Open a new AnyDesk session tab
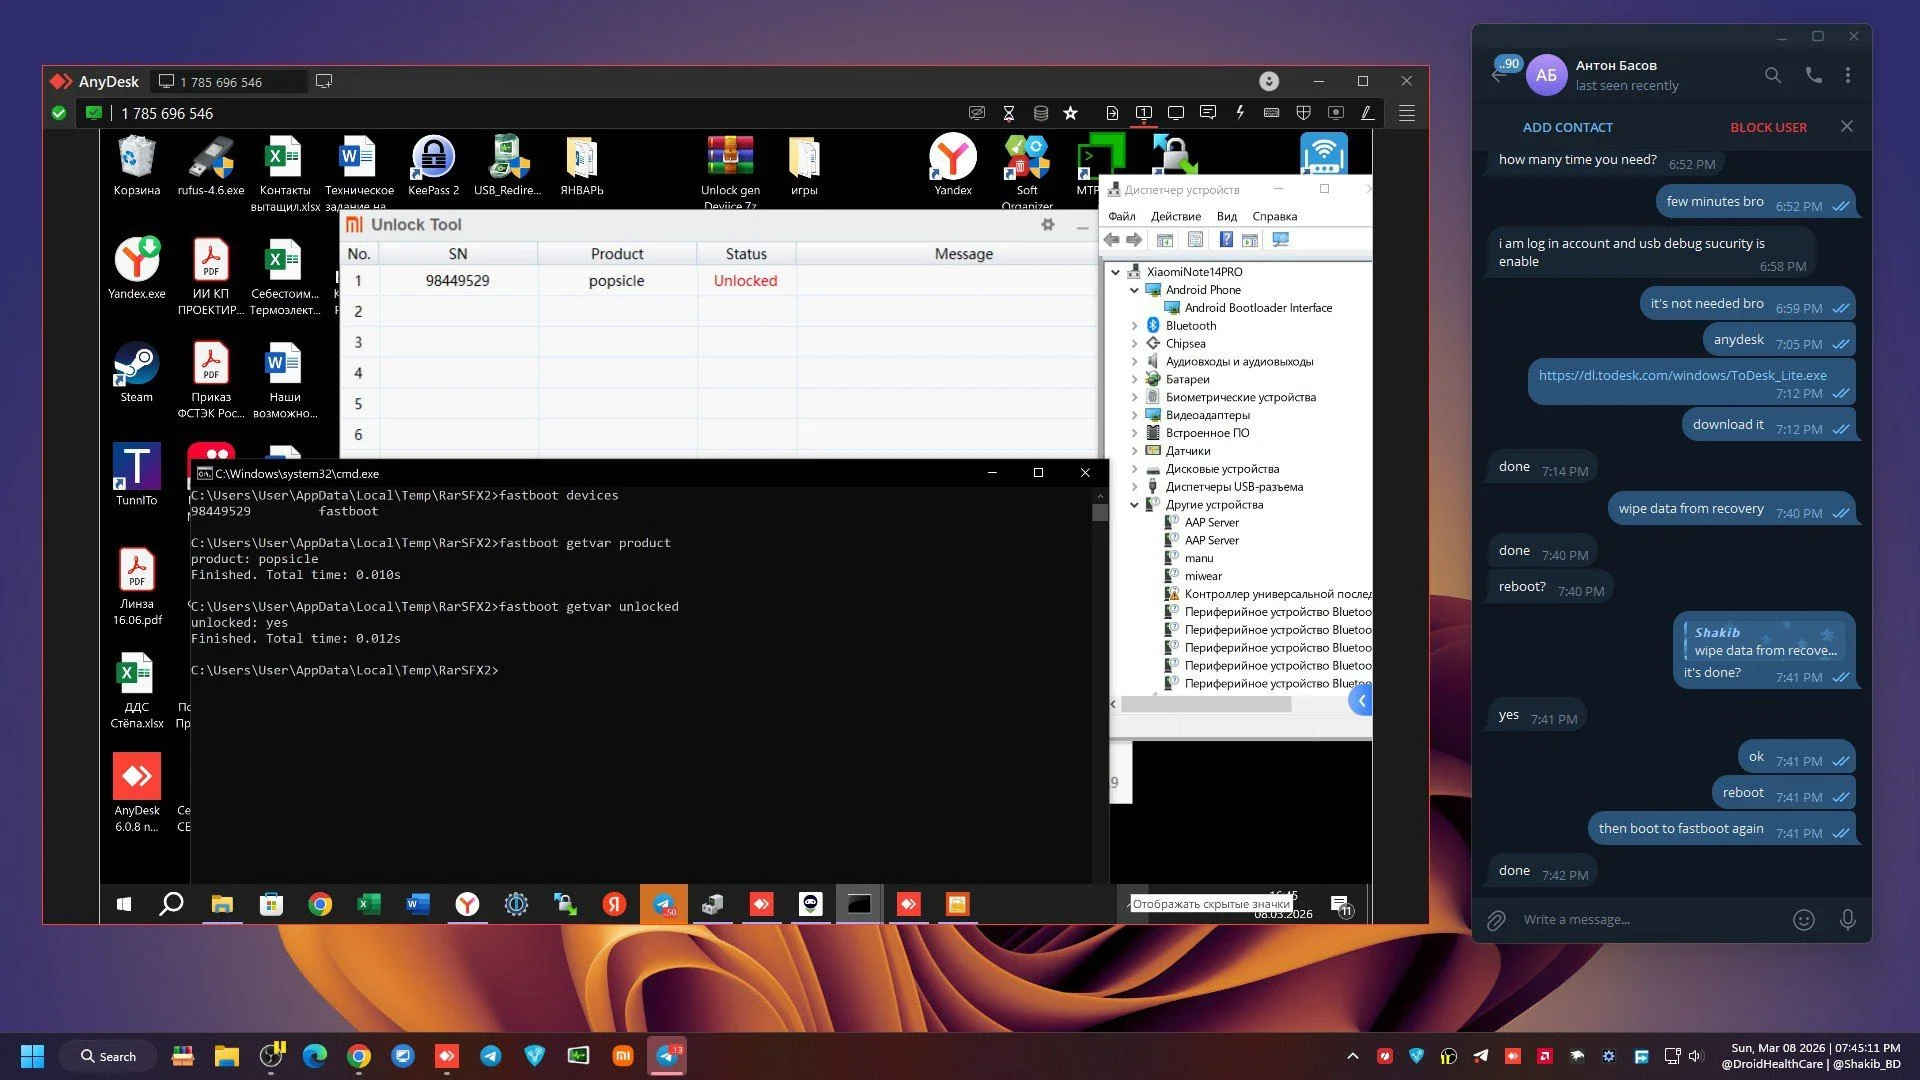 pos(324,81)
